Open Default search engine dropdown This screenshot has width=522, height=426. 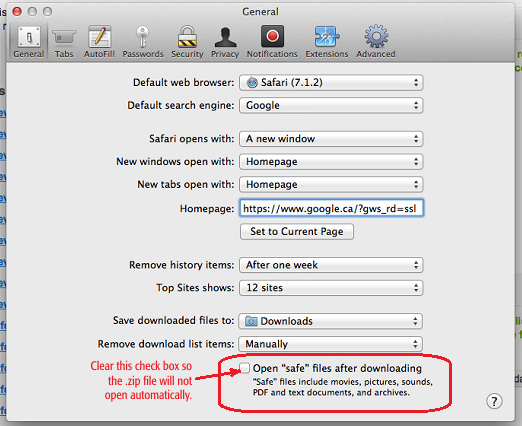[x=331, y=105]
